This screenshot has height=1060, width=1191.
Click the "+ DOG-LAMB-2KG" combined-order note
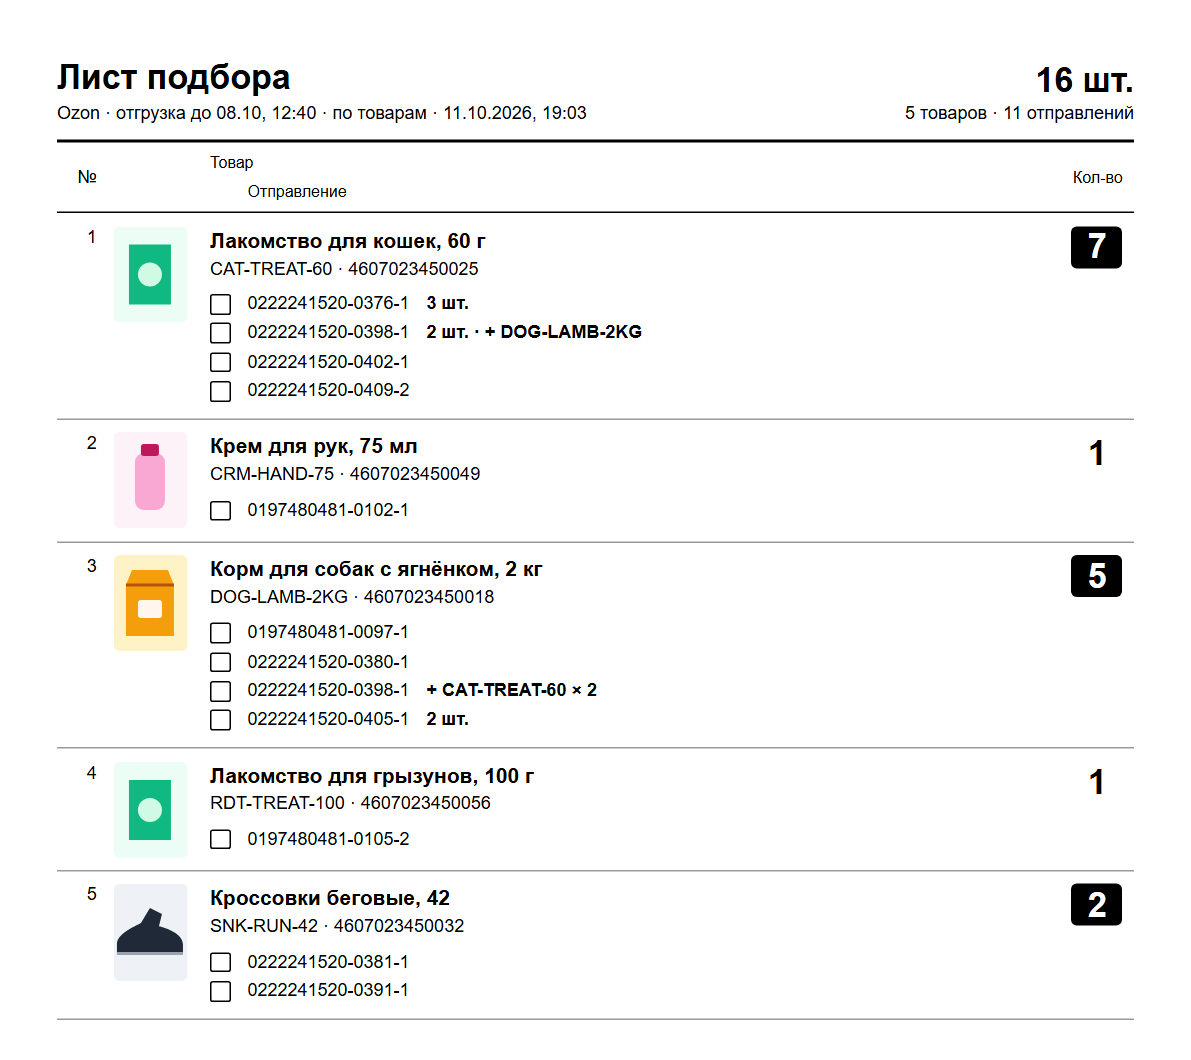coord(564,332)
